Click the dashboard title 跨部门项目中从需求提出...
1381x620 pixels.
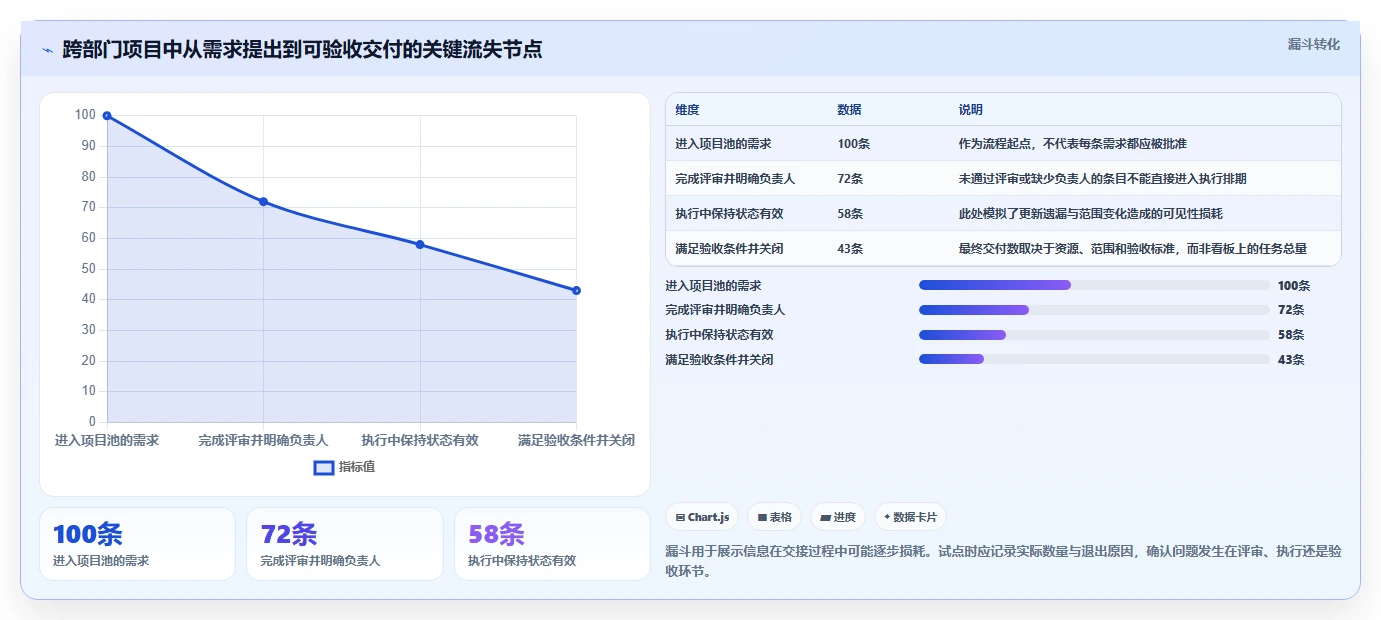click(x=302, y=50)
